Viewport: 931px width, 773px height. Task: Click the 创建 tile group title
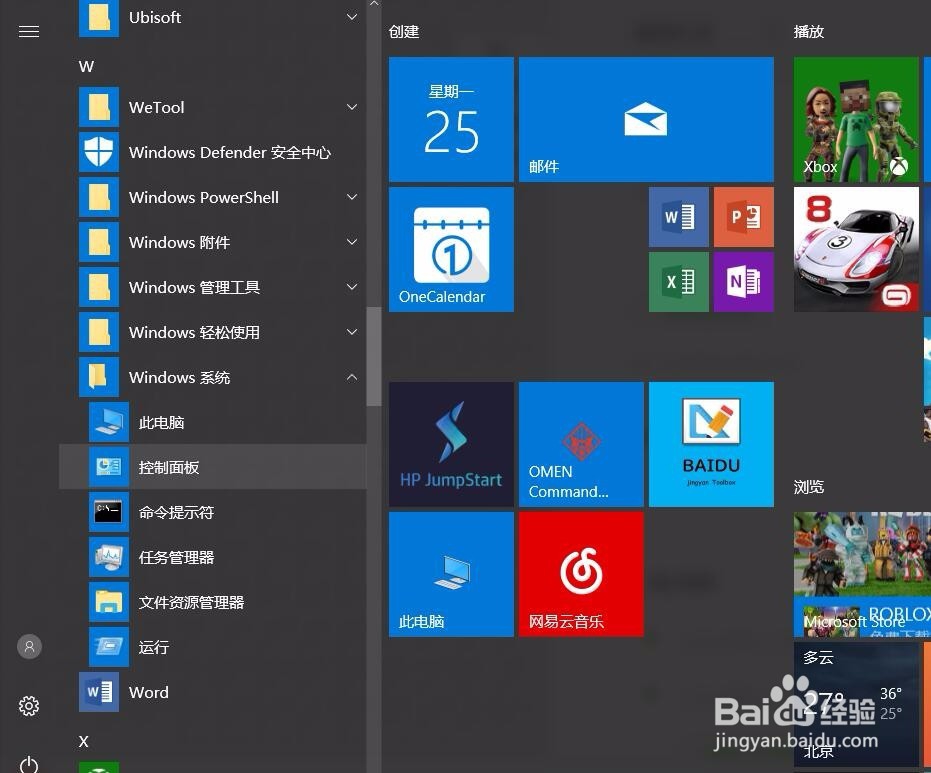(x=404, y=31)
